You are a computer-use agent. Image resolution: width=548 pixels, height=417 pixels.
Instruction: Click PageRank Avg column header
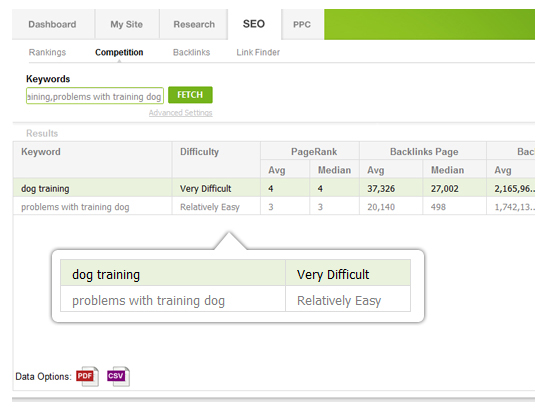(x=285, y=170)
